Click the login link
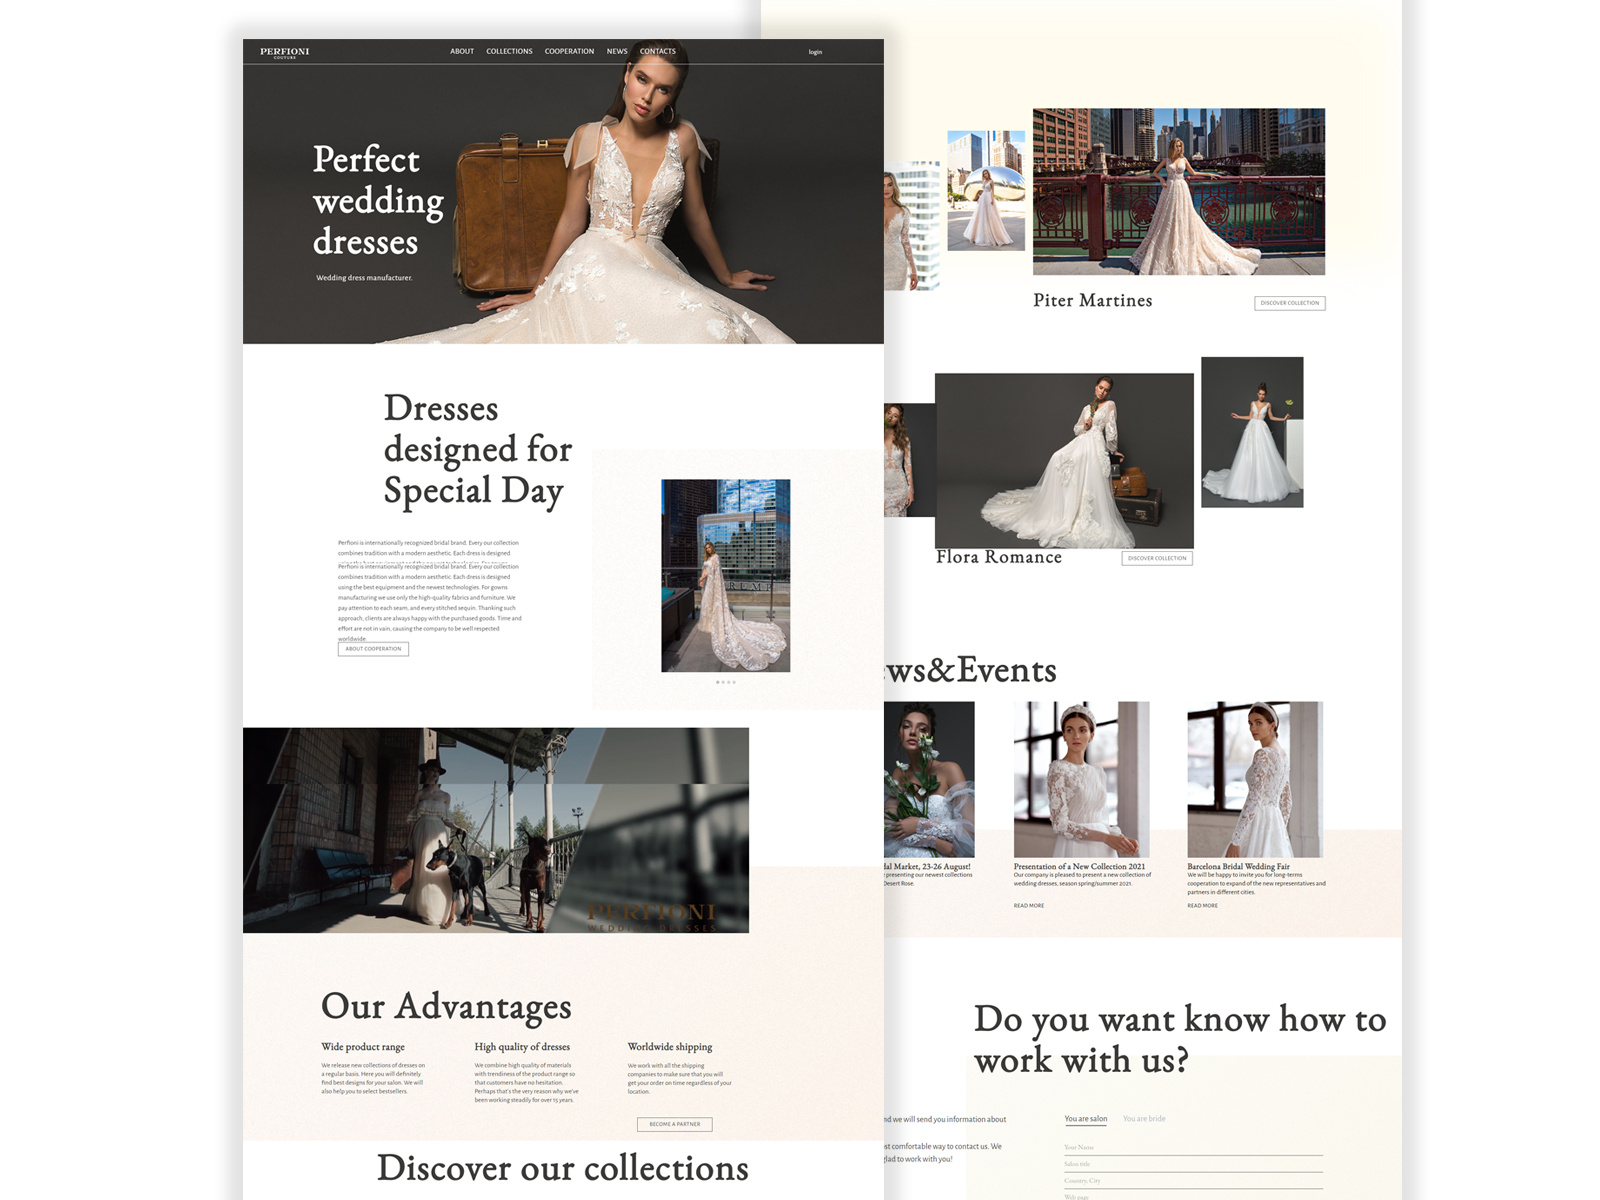Screen dimensions: 1600x1200 click(815, 52)
